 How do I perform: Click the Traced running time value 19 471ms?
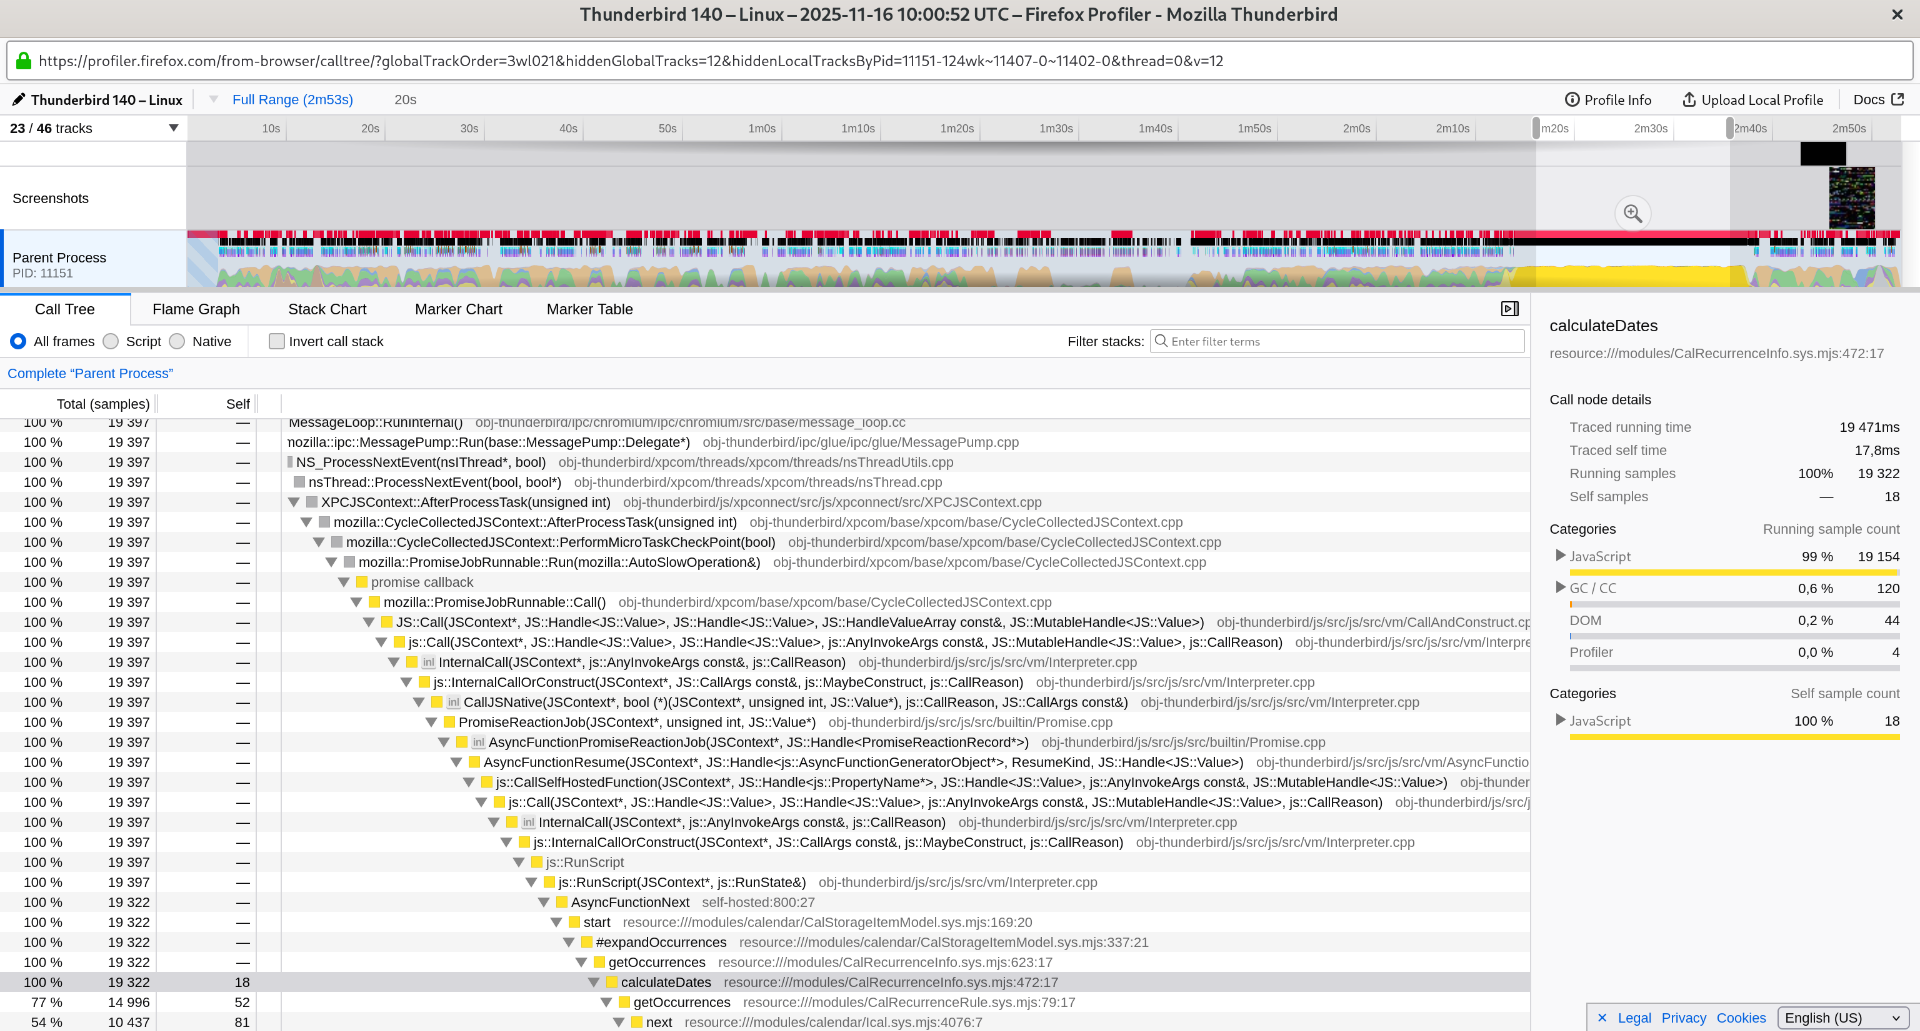(x=1869, y=427)
